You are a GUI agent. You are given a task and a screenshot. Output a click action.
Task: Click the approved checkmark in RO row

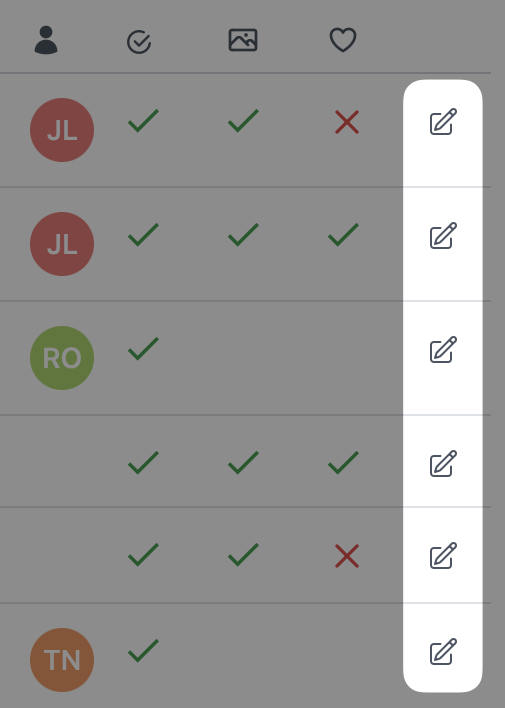pos(143,349)
